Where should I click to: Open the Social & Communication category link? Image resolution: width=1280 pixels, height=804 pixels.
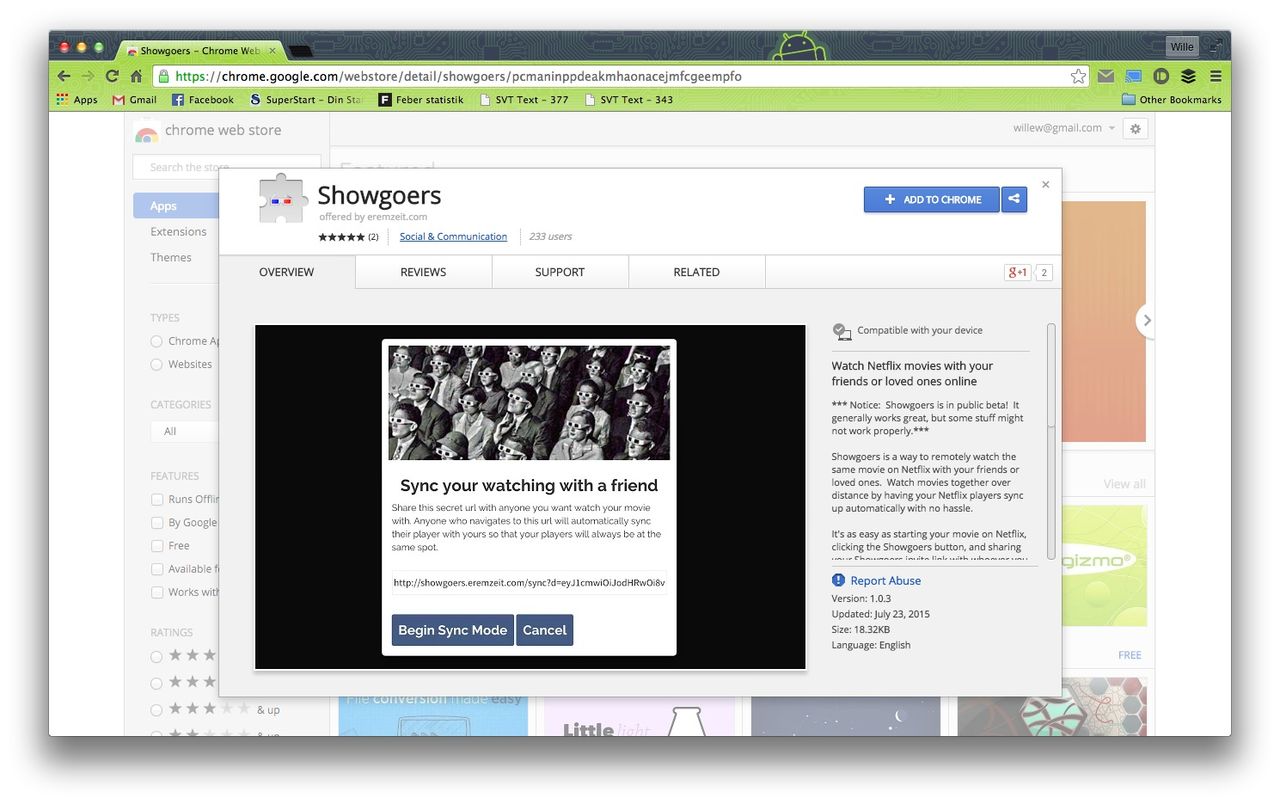click(453, 237)
